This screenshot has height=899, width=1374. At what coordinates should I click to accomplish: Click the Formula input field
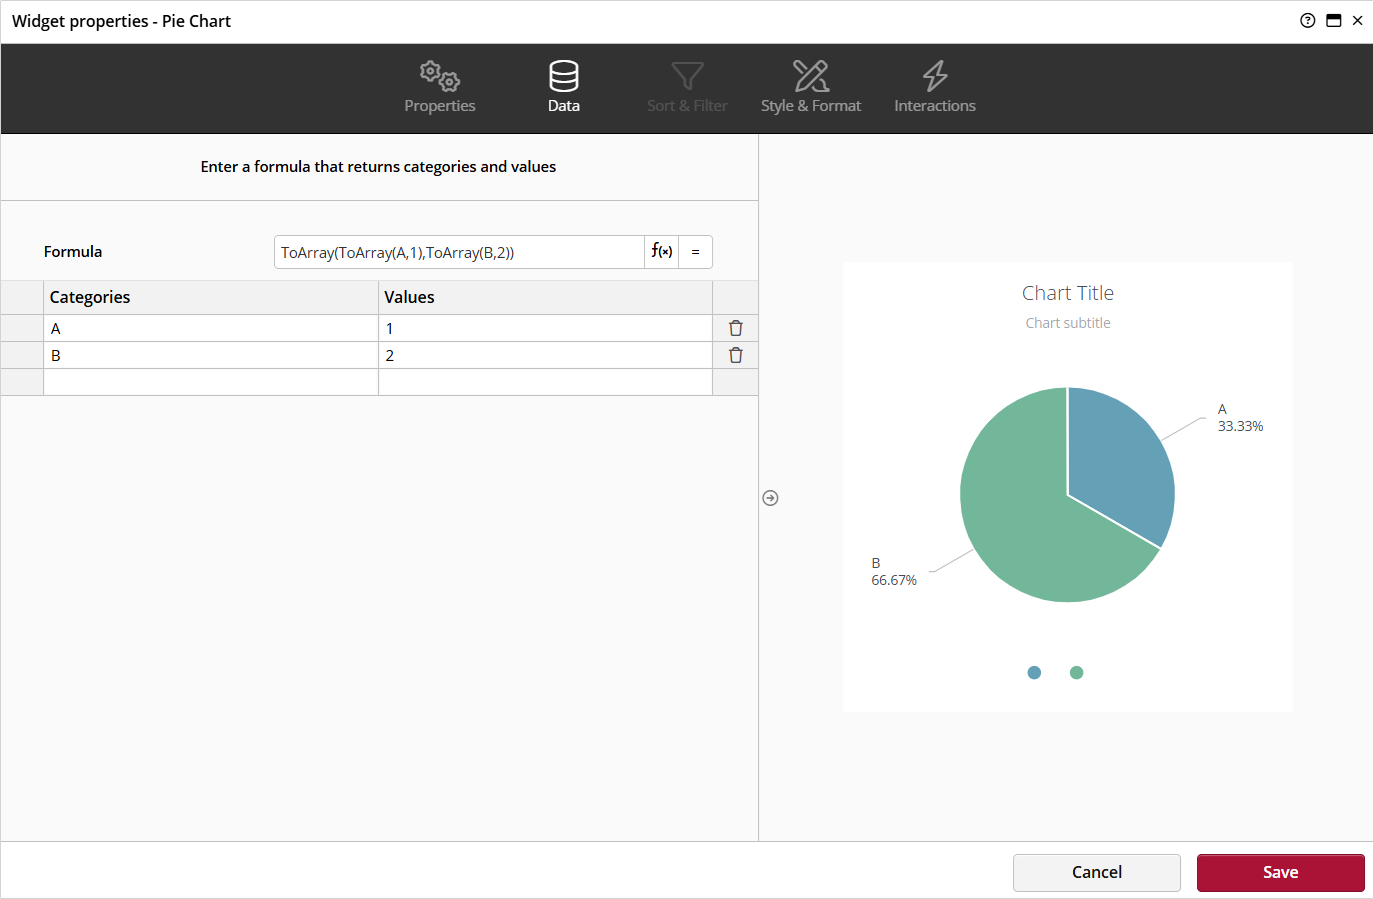(459, 252)
